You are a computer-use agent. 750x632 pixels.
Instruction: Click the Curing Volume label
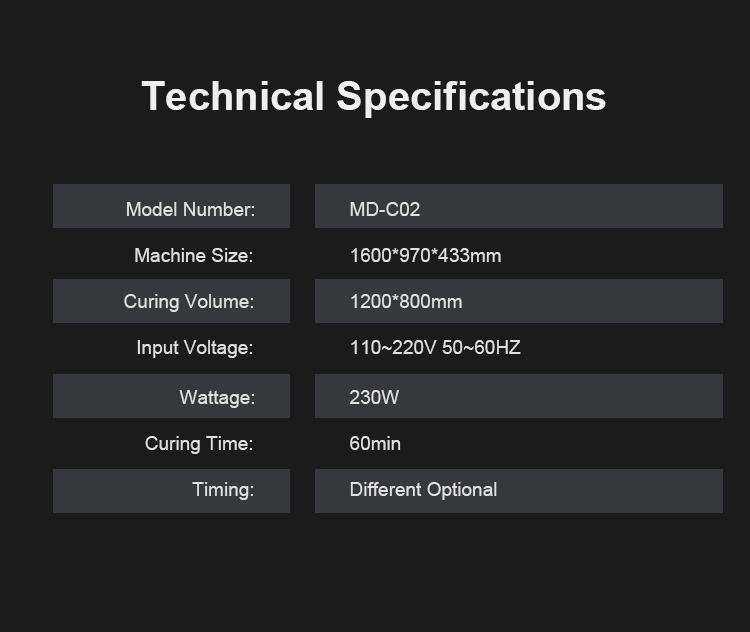tap(189, 302)
